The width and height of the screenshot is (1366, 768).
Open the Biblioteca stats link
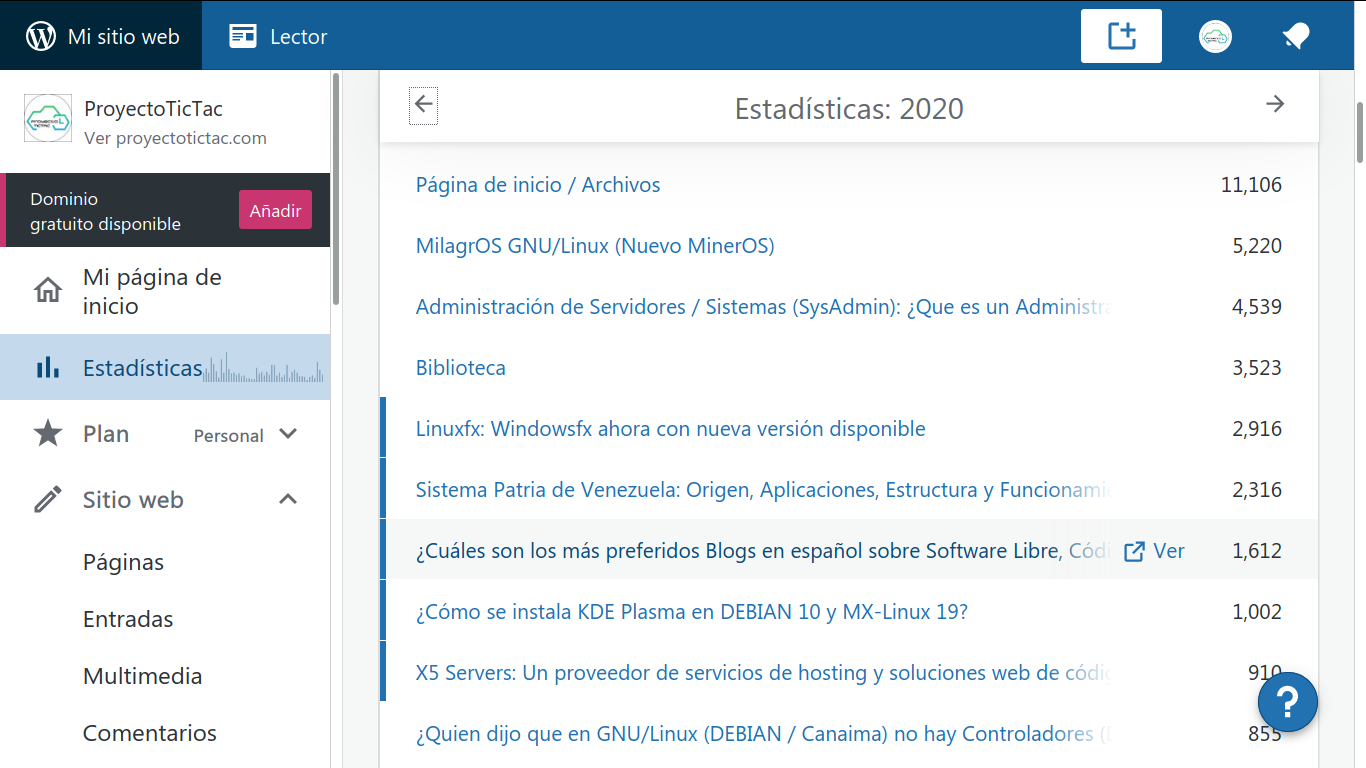(461, 368)
